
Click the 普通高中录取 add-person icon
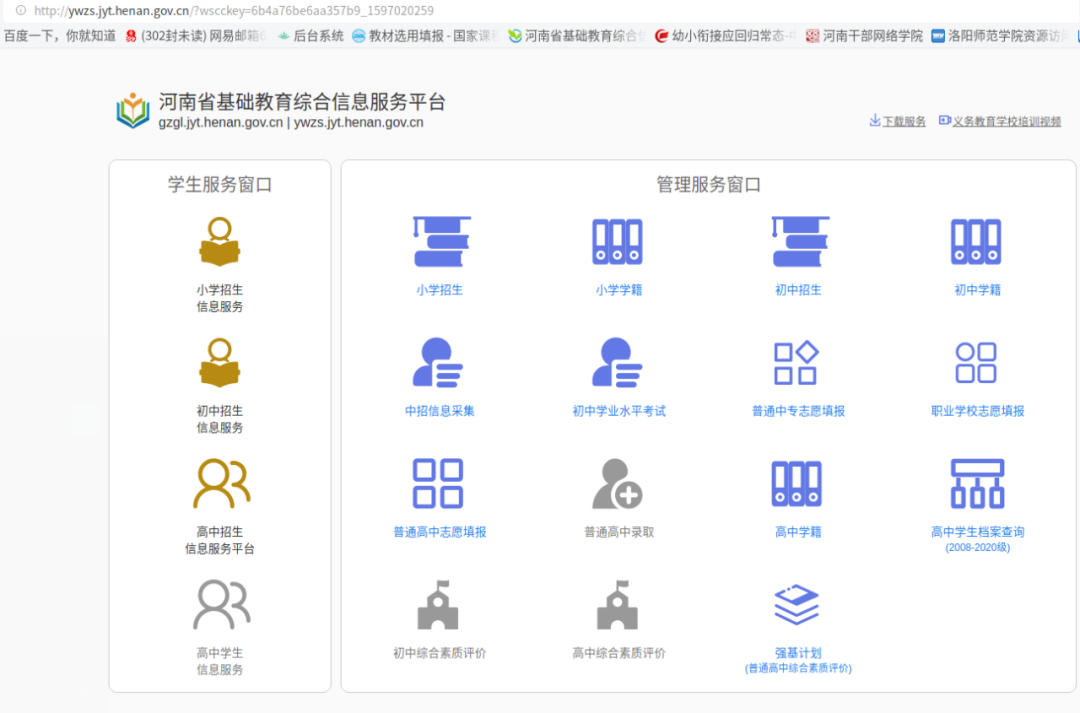(x=617, y=484)
